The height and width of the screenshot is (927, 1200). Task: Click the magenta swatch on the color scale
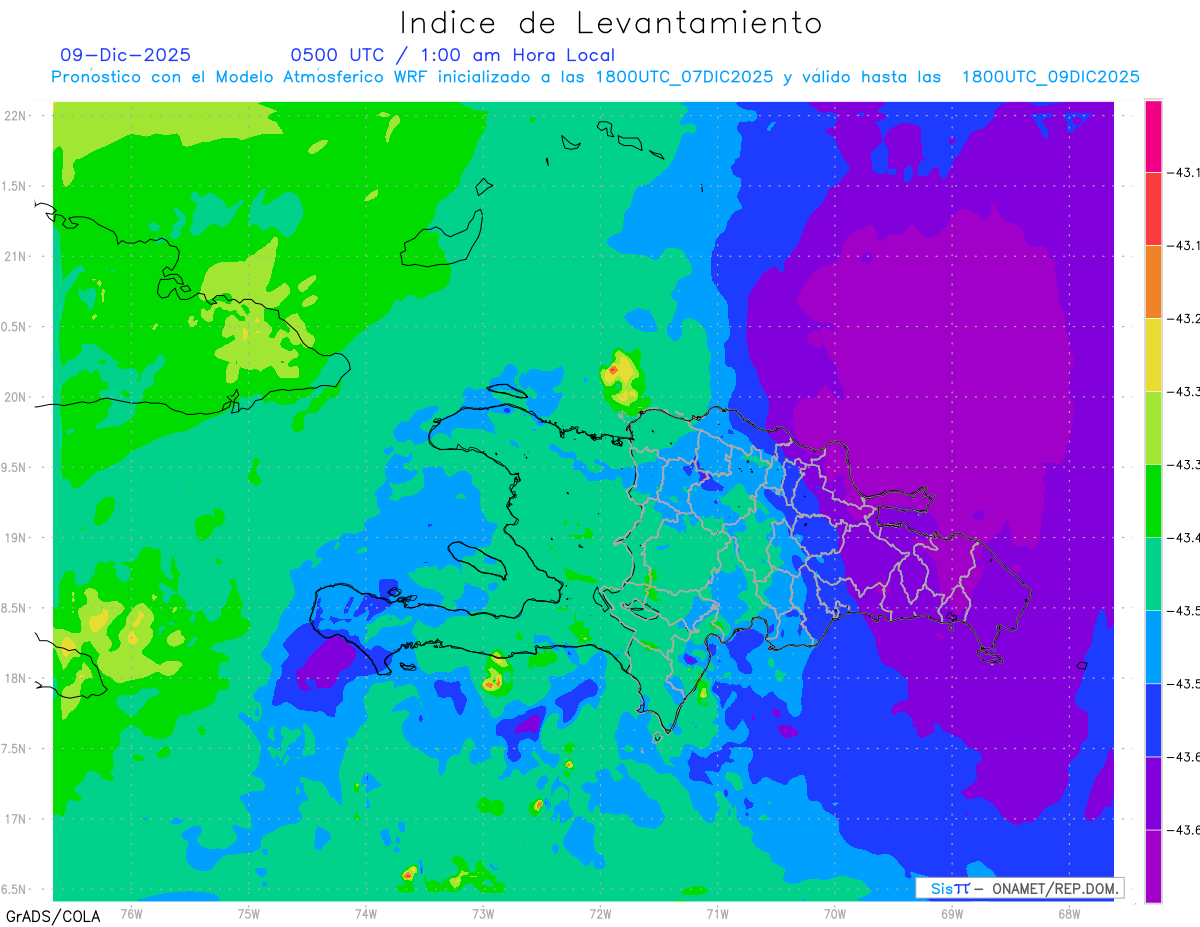pos(1153,136)
